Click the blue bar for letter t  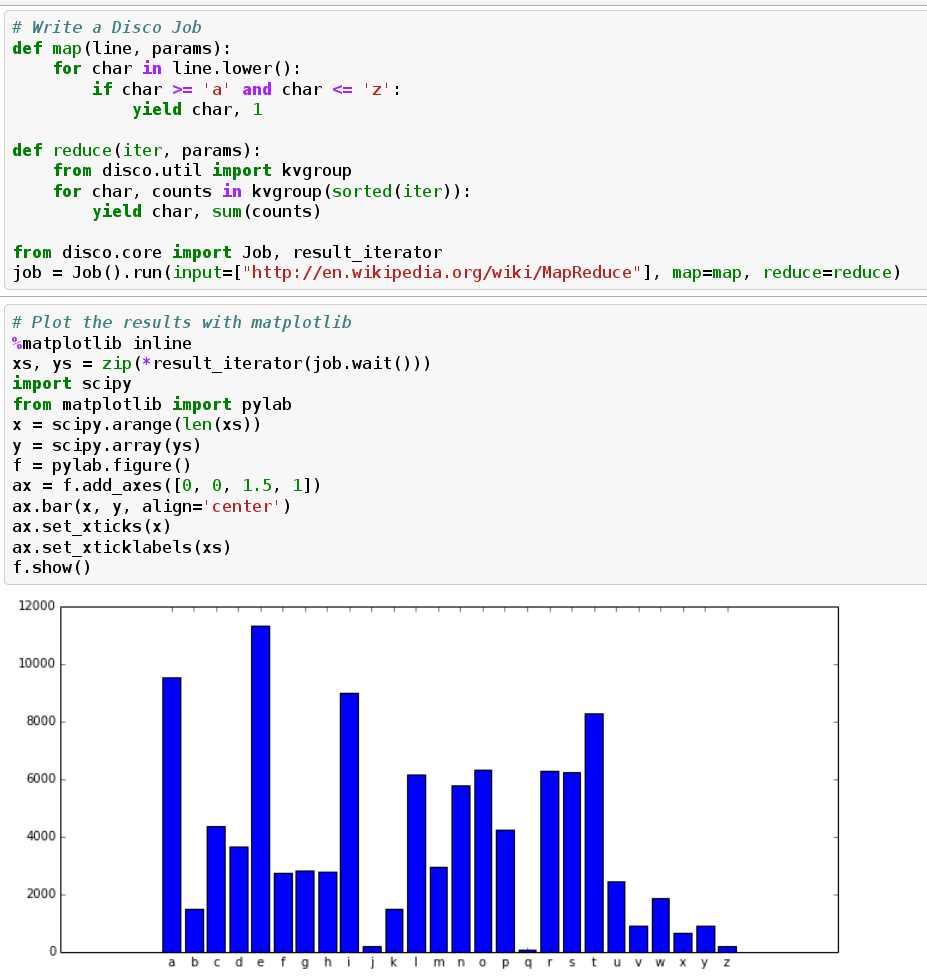(x=594, y=833)
